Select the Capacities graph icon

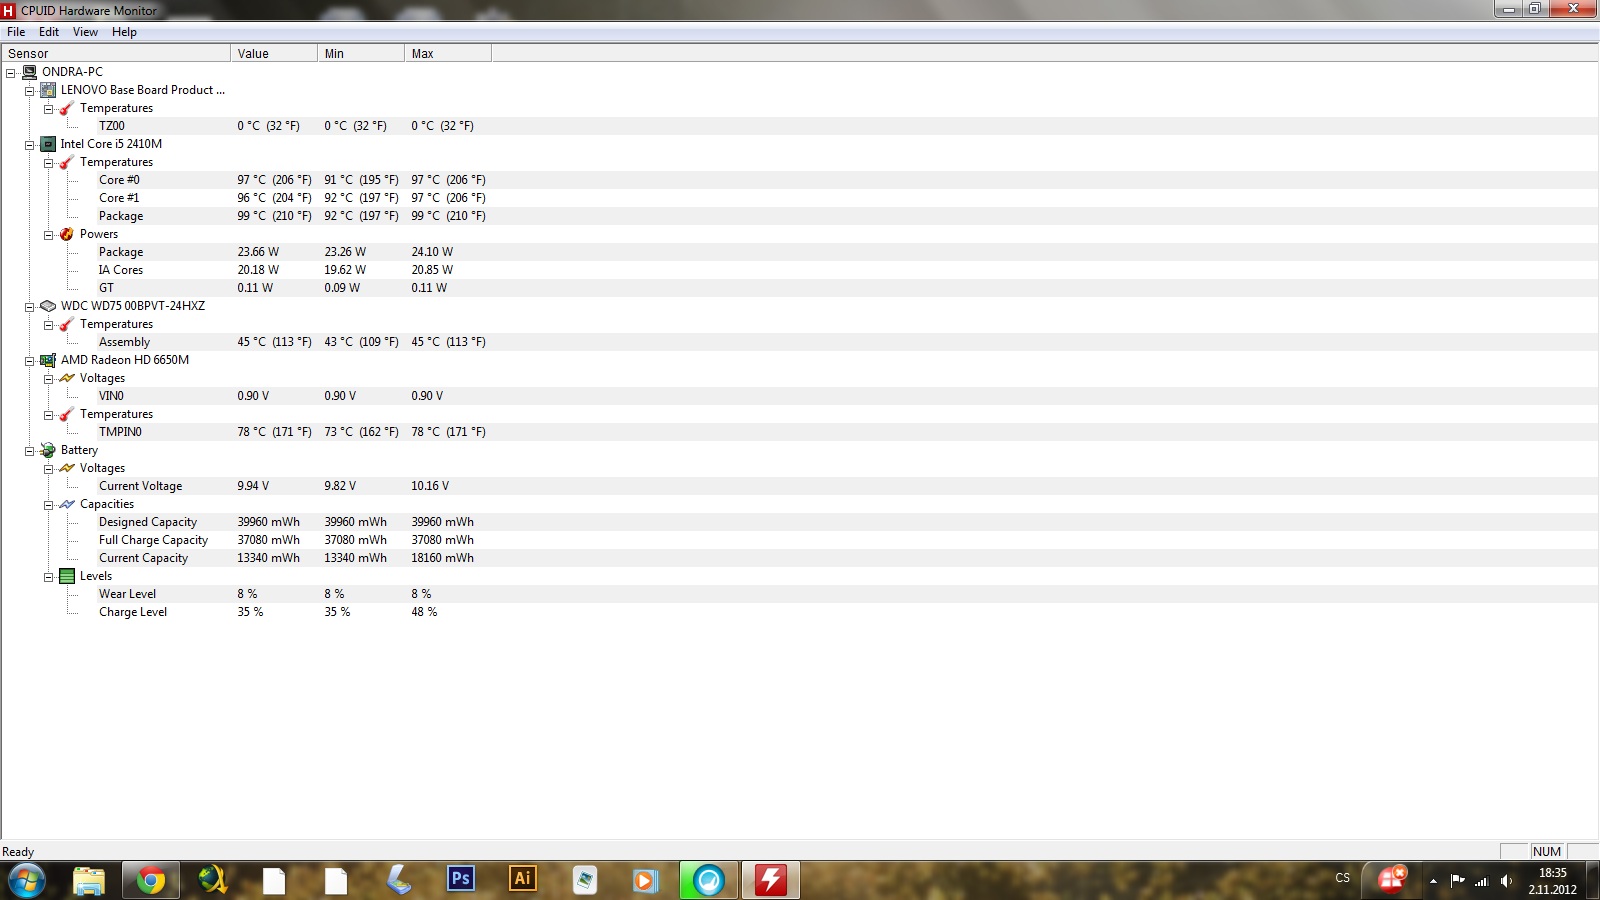click(x=67, y=504)
